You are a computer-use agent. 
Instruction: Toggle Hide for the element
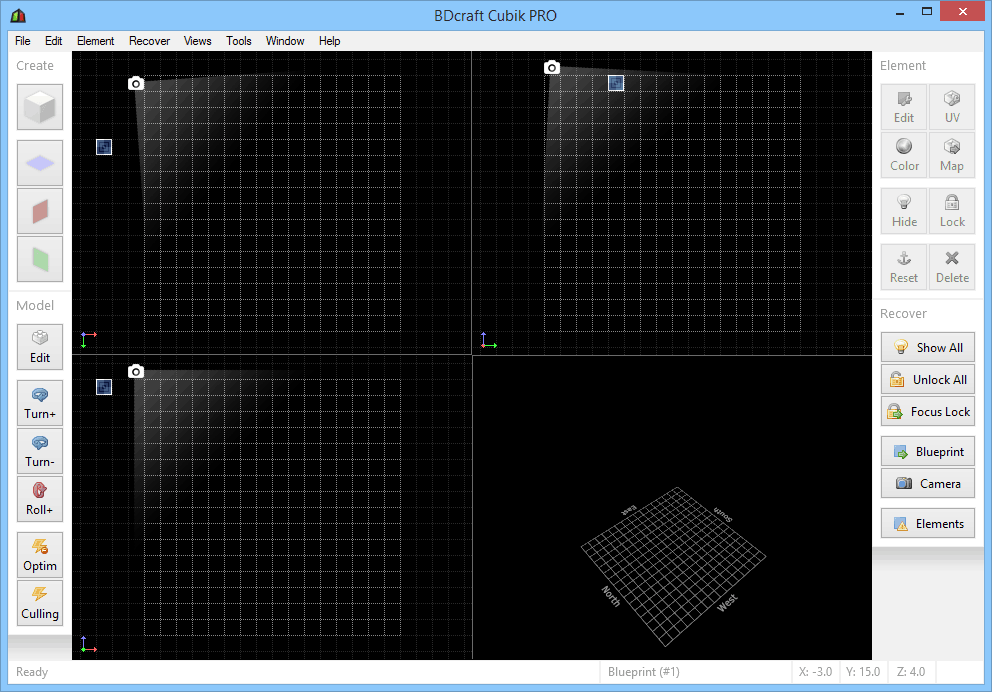tap(904, 211)
